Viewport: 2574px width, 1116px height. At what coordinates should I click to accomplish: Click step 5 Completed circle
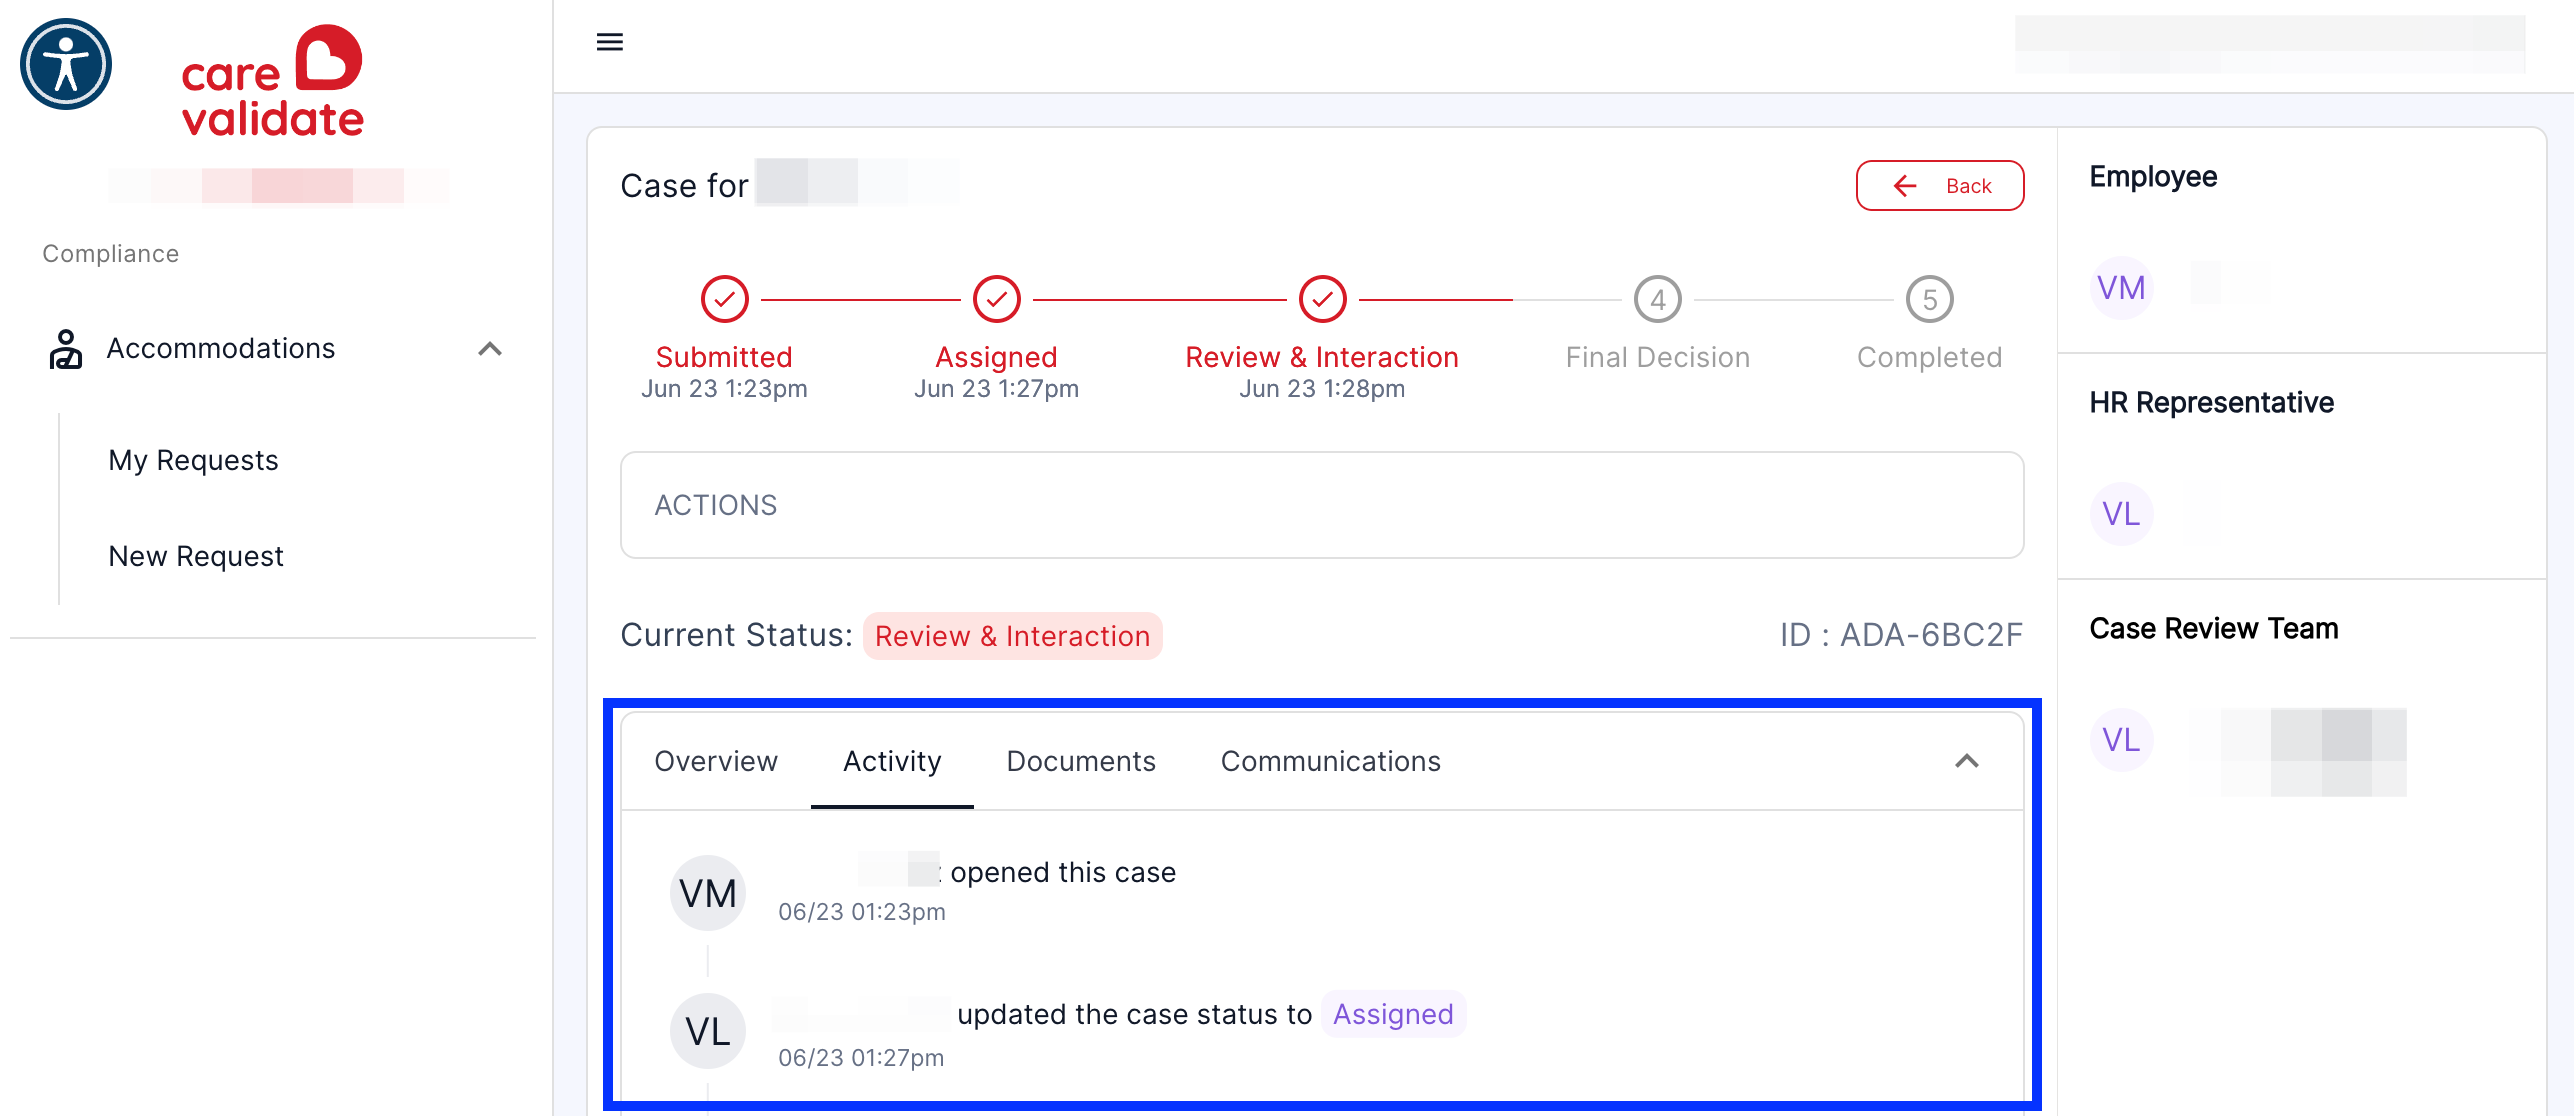coord(1930,299)
